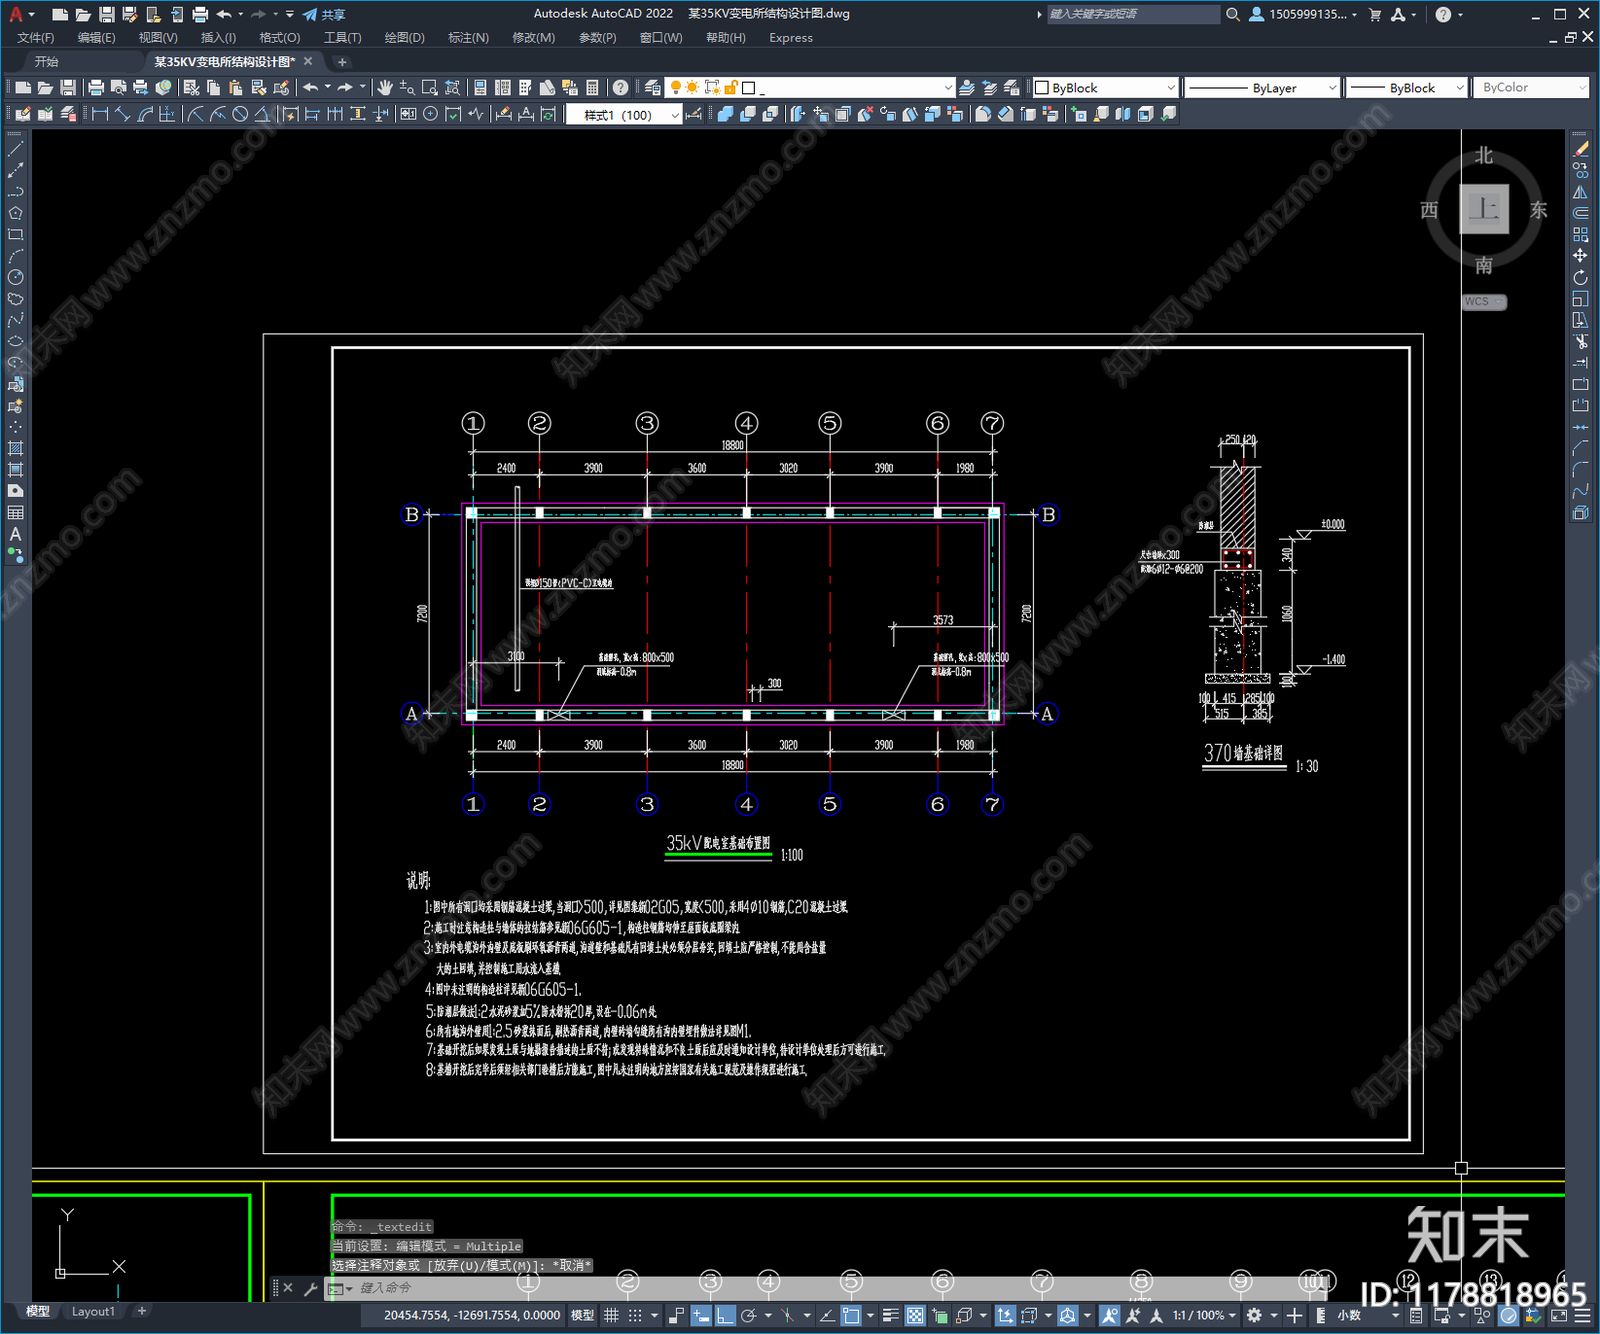The image size is (1600, 1334).
Task: Toggle Ortho mode in the status bar
Action: pyautogui.click(x=725, y=1315)
